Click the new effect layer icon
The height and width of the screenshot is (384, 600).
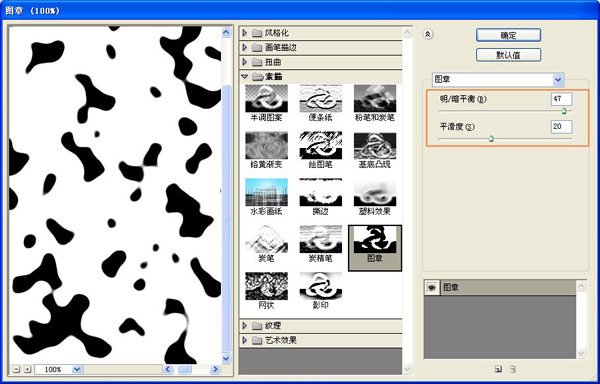[x=498, y=369]
